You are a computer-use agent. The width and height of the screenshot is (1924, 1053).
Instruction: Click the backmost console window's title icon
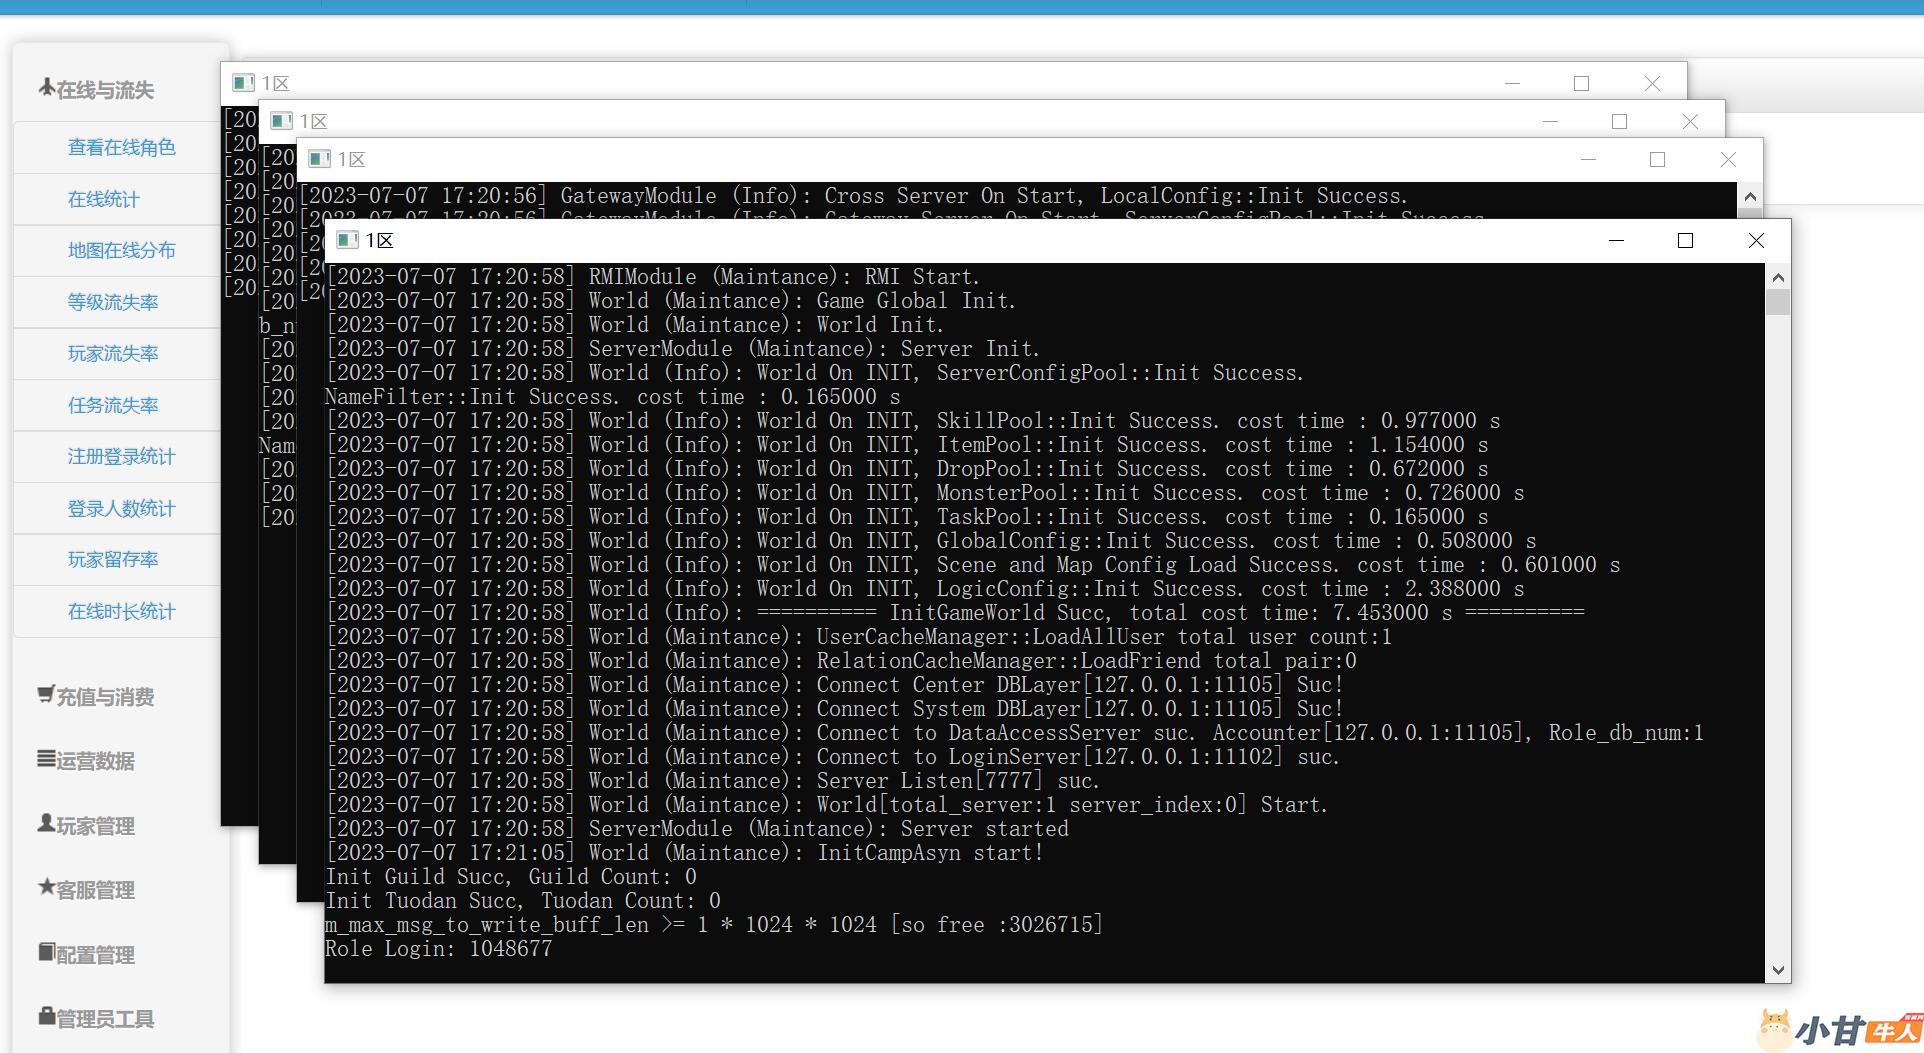243,83
